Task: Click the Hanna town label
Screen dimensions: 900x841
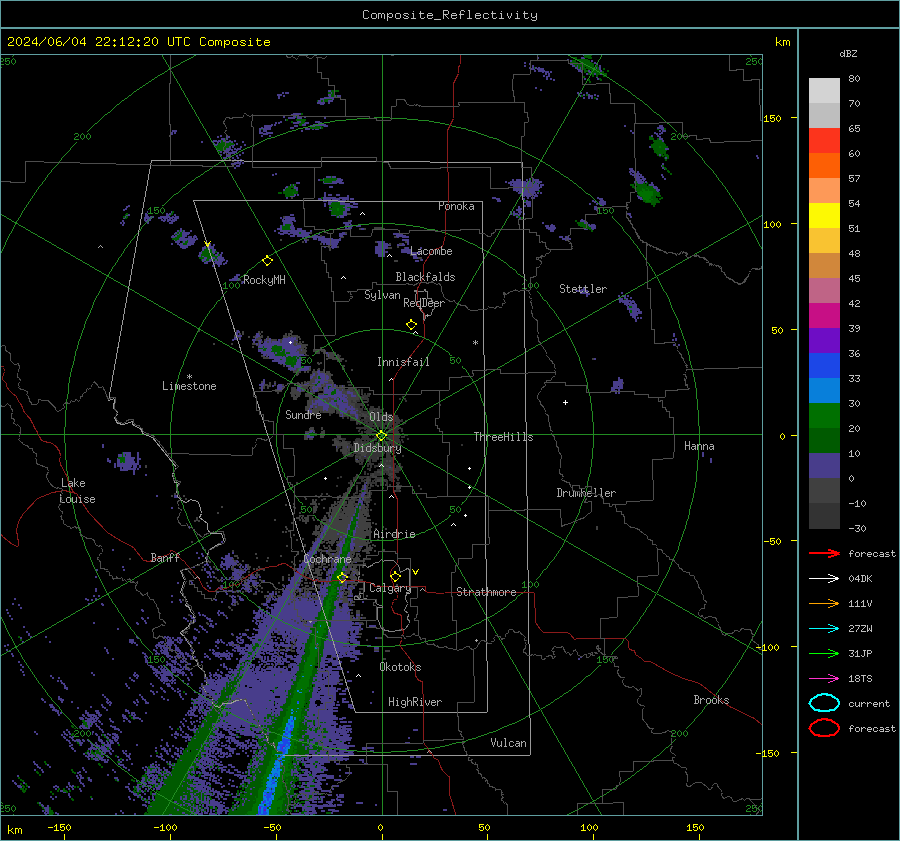Action: point(699,446)
